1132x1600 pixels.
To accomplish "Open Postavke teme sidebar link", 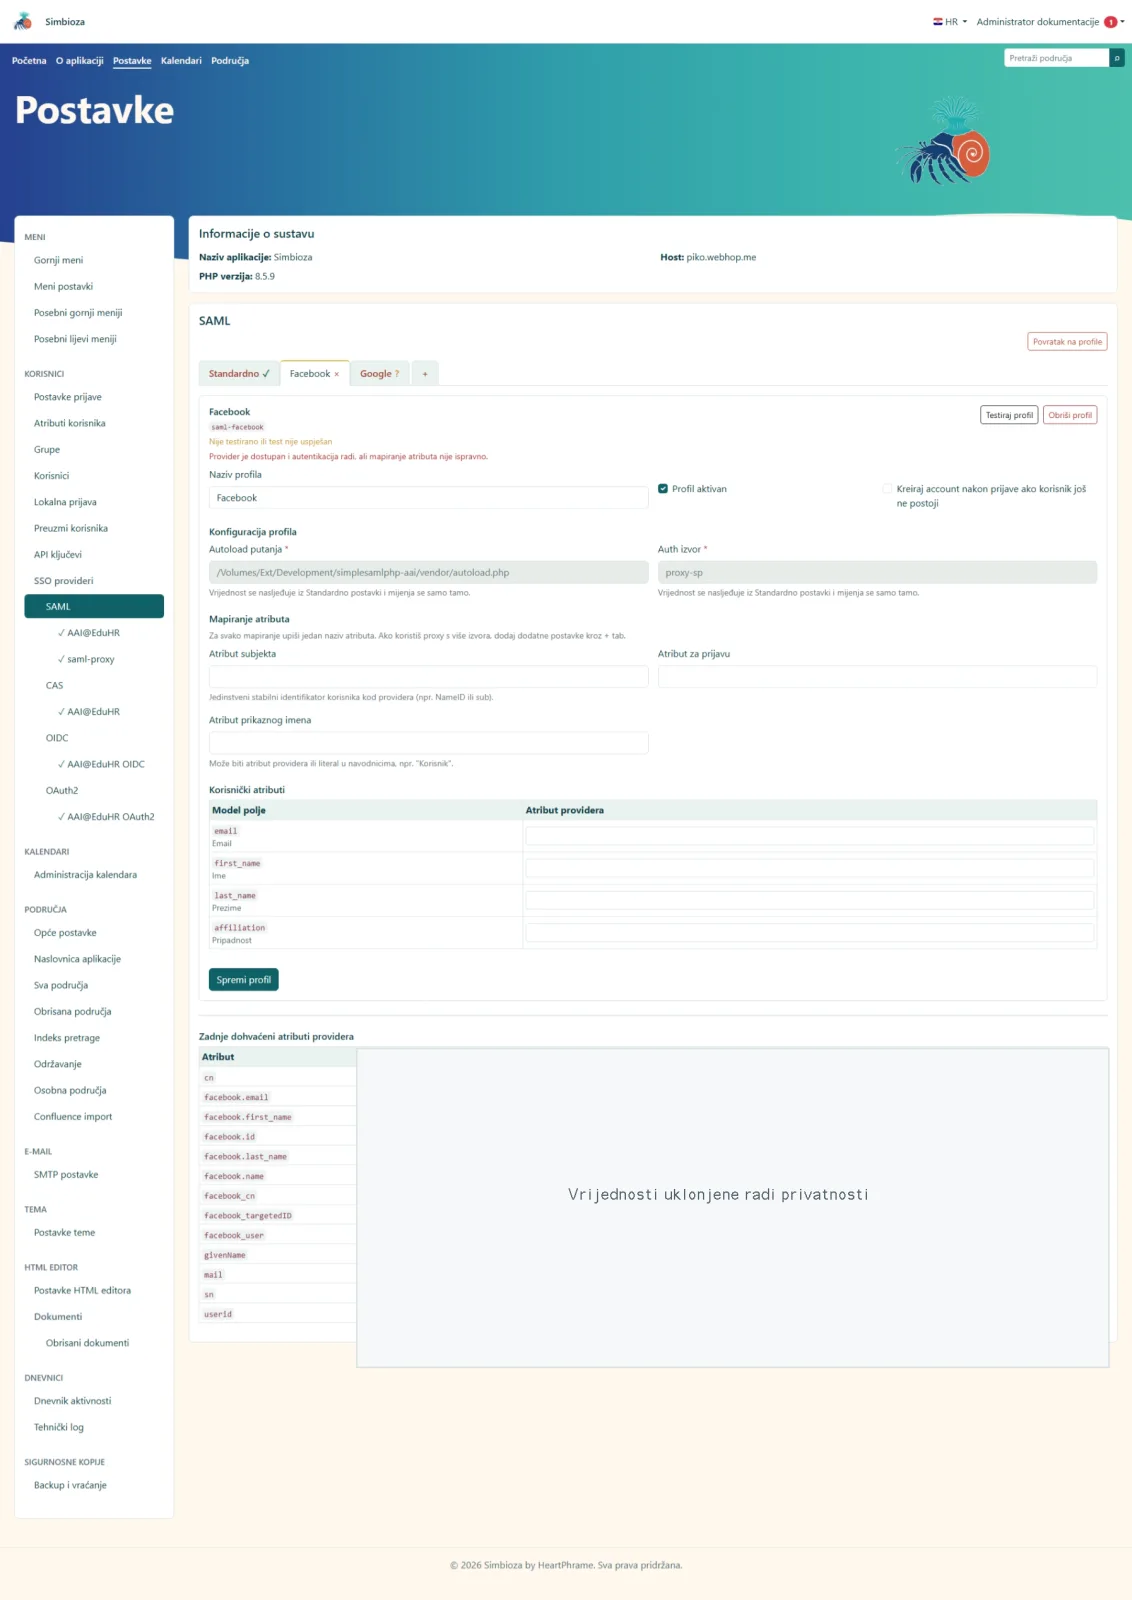I will [65, 1233].
